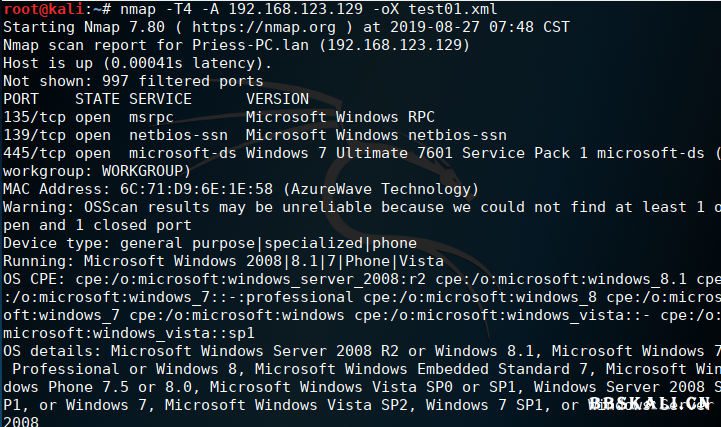The image size is (721, 427).
Task: Click the MAC address 6C:71:D9:6E:1E:58
Action: pos(182,189)
